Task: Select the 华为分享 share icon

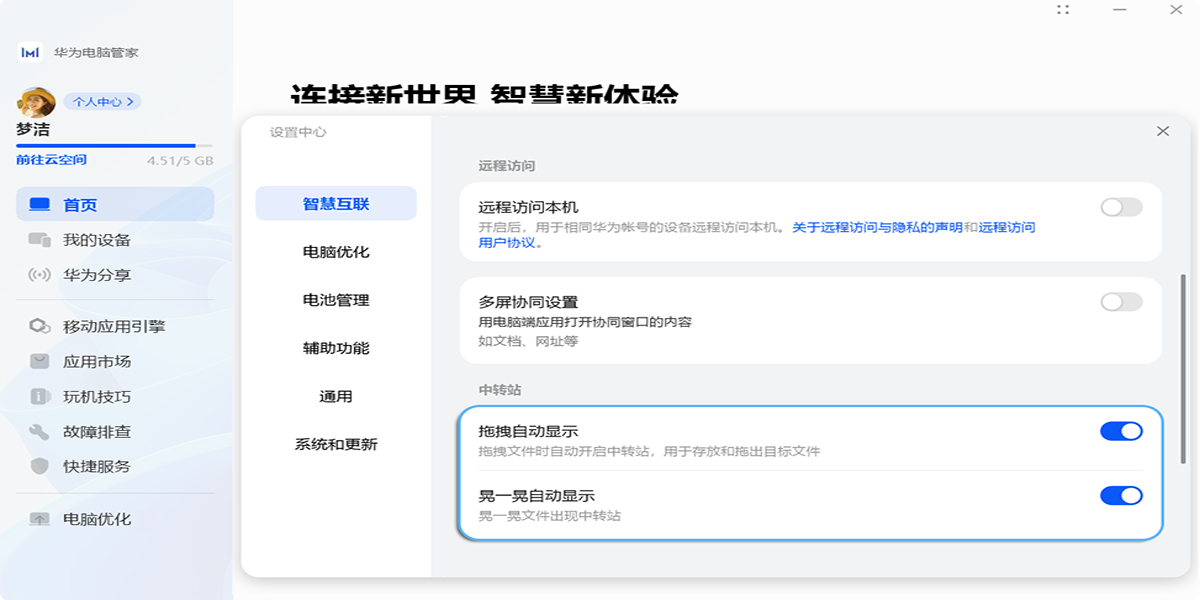Action: pos(40,275)
